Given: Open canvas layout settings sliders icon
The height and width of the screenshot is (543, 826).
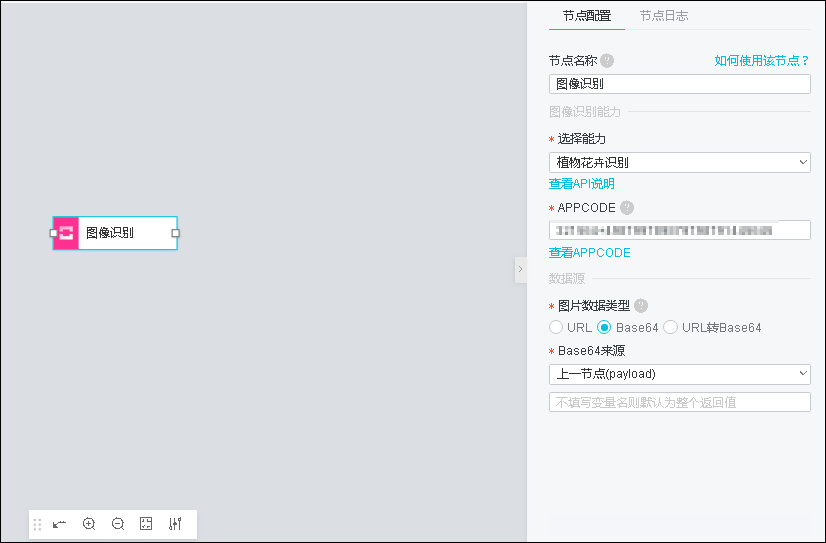Looking at the screenshot, I should coord(175,524).
